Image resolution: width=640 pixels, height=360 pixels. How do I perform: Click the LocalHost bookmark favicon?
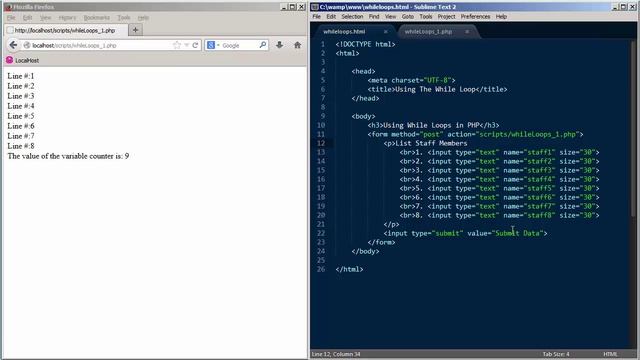[9, 60]
